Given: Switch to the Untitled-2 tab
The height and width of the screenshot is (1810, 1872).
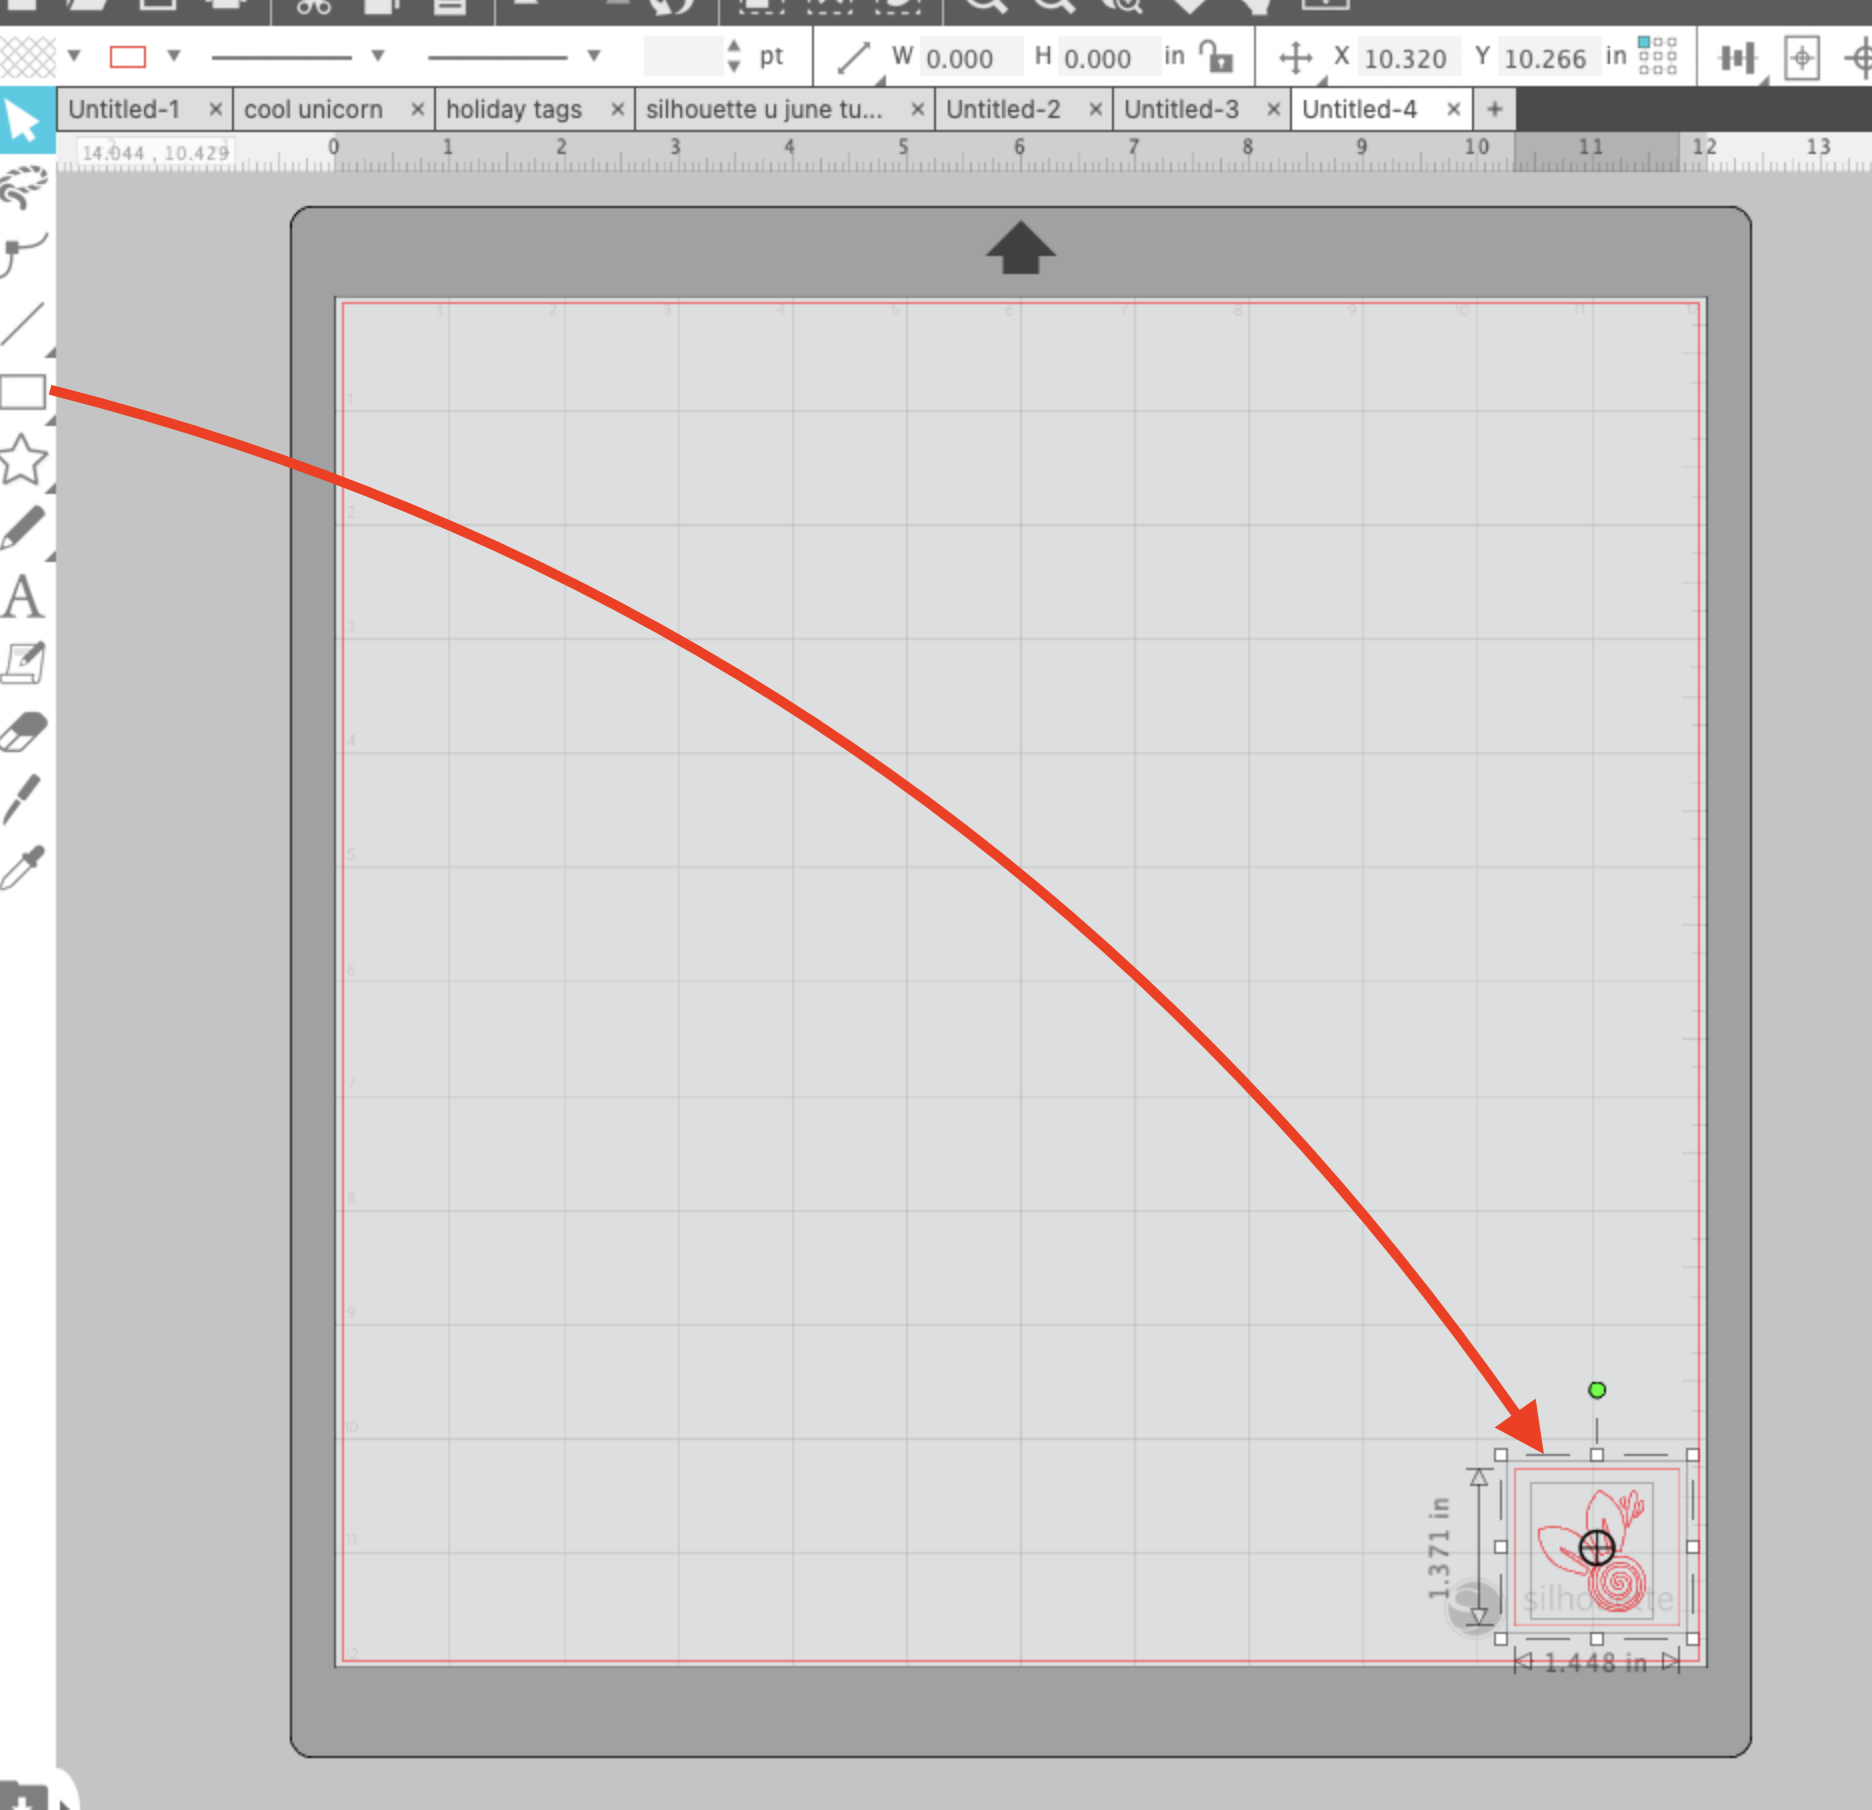Looking at the screenshot, I should click(x=1003, y=109).
